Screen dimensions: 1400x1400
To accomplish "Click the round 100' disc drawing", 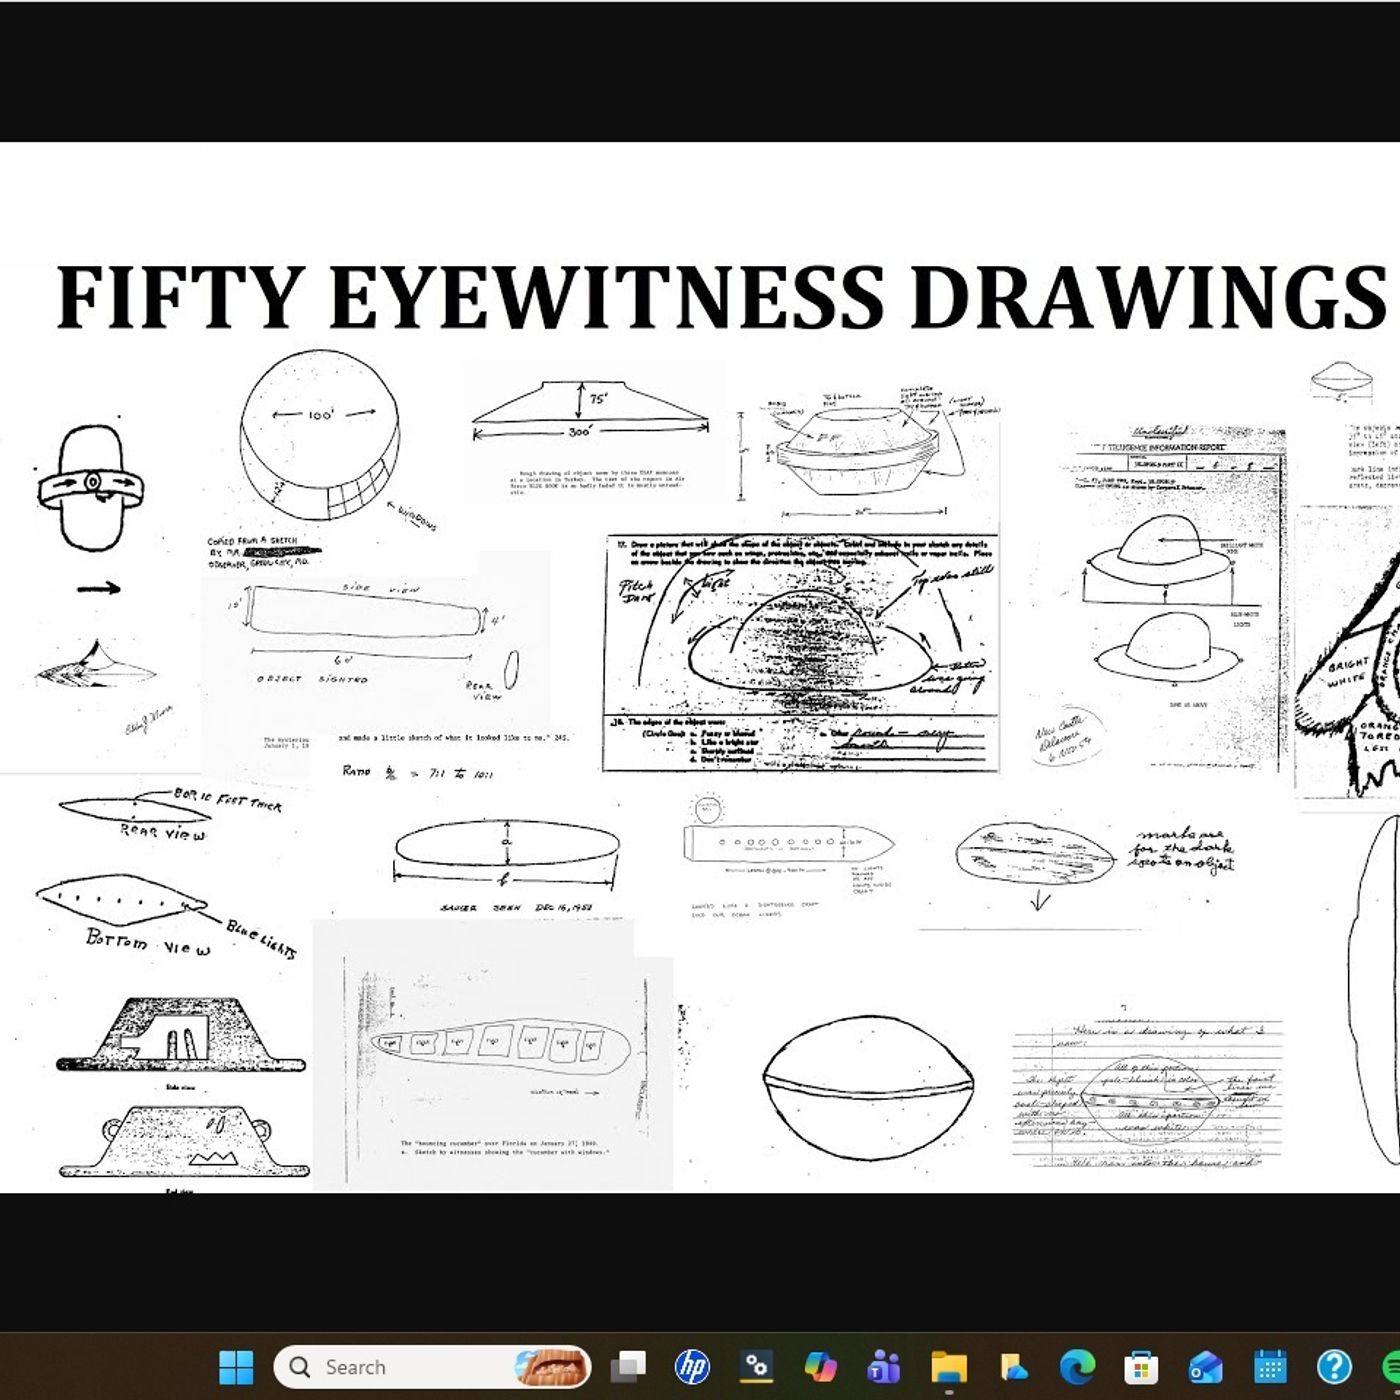I will [x=322, y=437].
